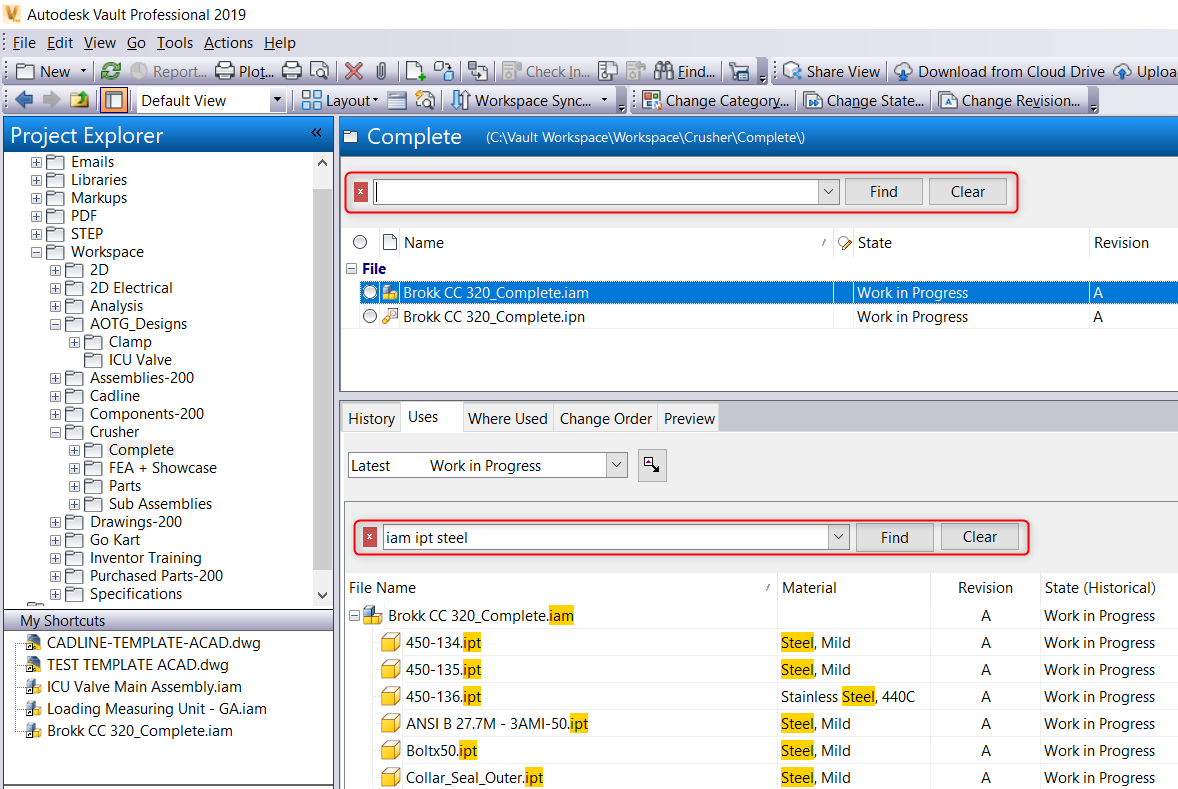Click the Download from Cloud Drive icon
Image resolution: width=1178 pixels, height=789 pixels.
click(903, 71)
